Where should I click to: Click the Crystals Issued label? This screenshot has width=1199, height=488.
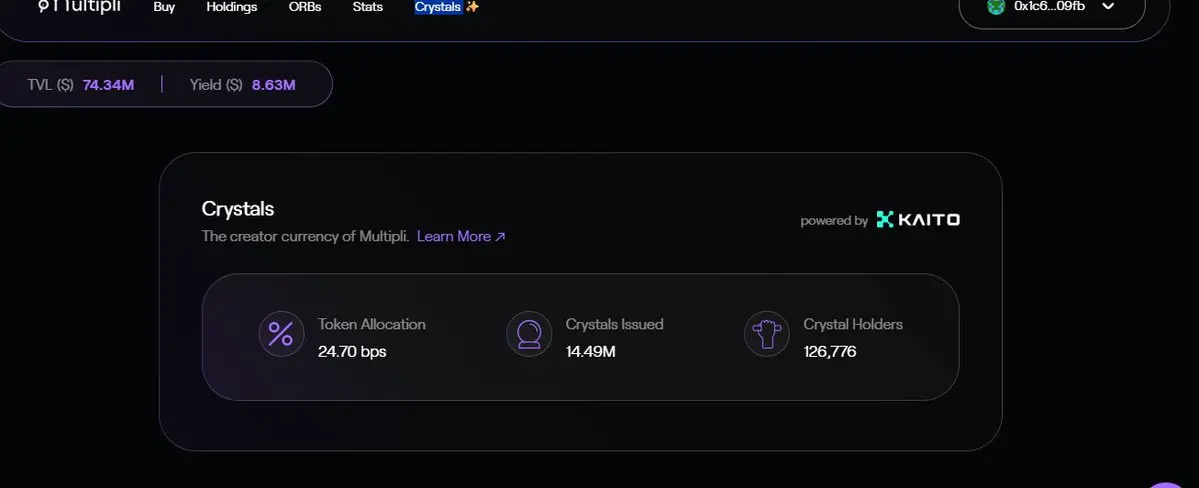point(615,324)
